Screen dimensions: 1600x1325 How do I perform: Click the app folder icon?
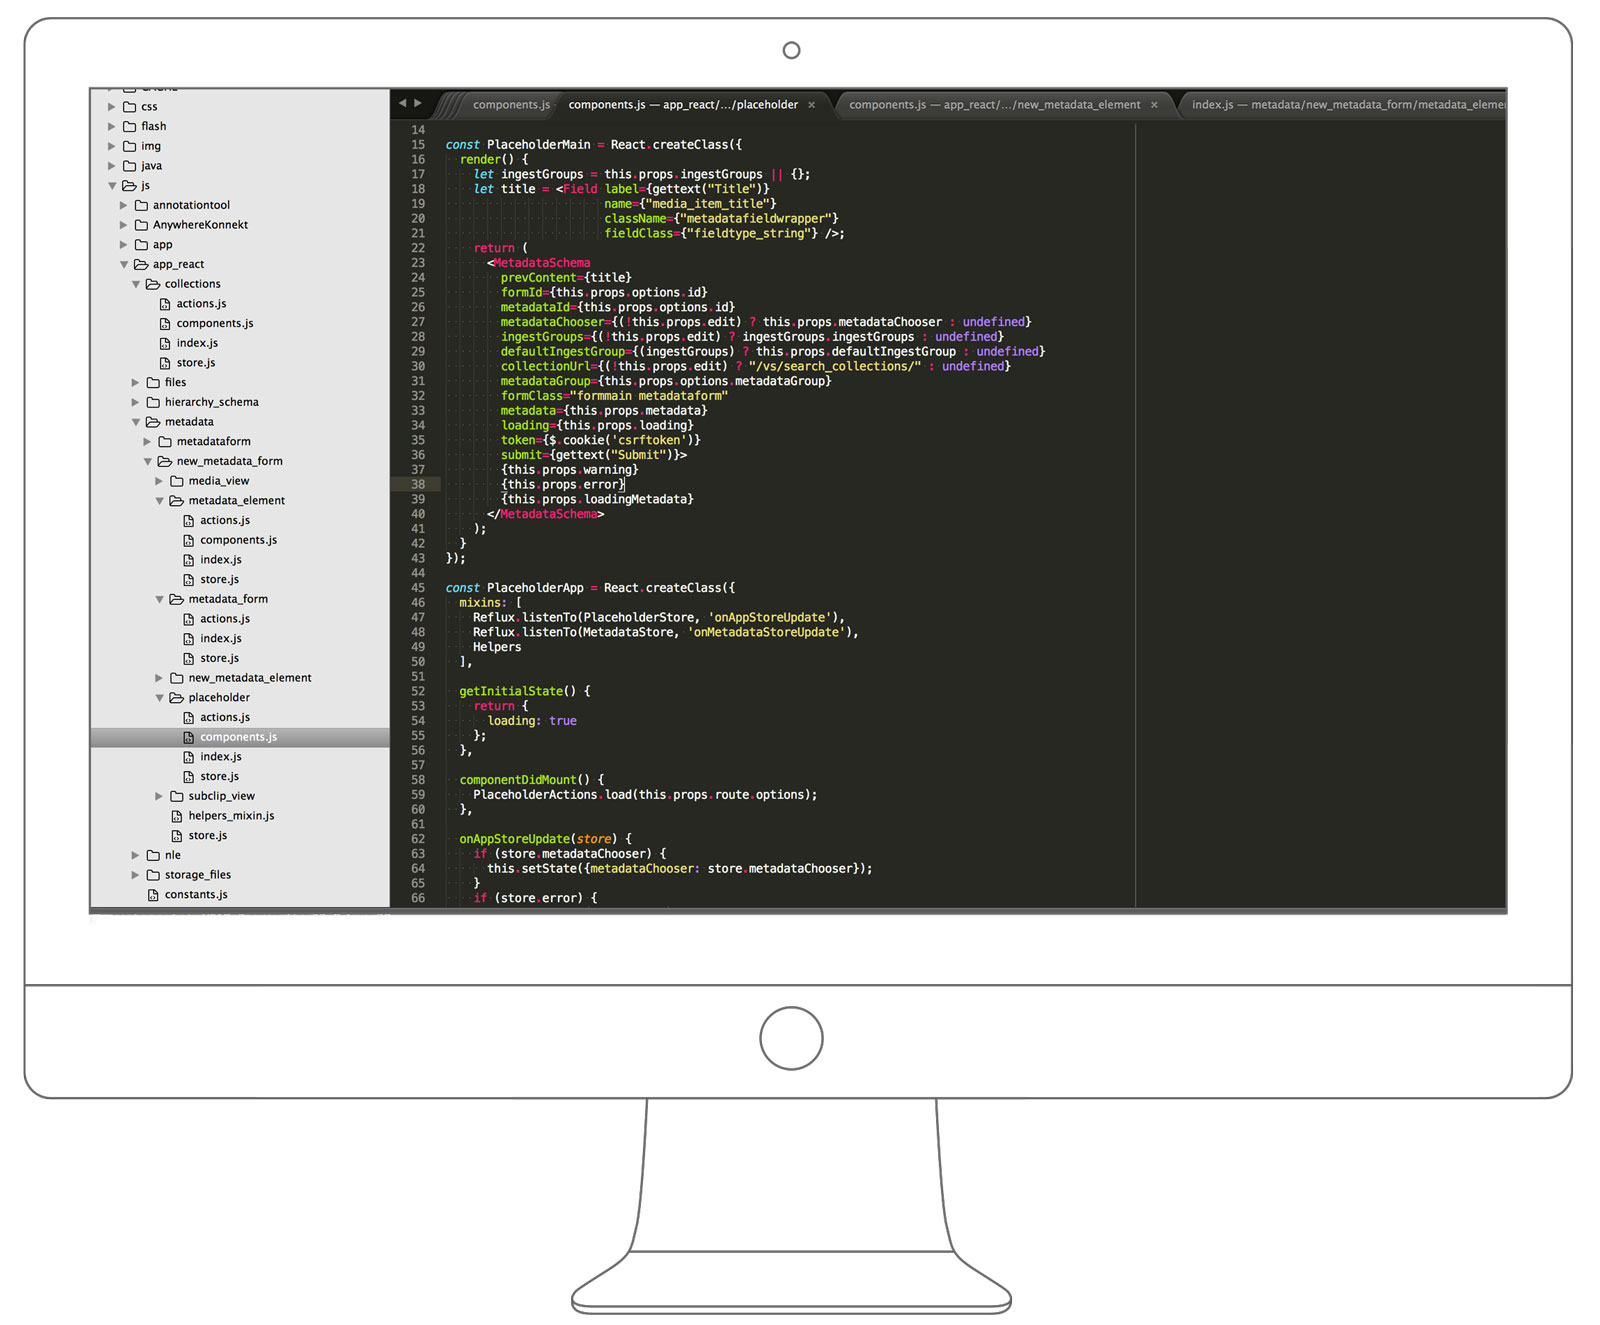tap(142, 244)
